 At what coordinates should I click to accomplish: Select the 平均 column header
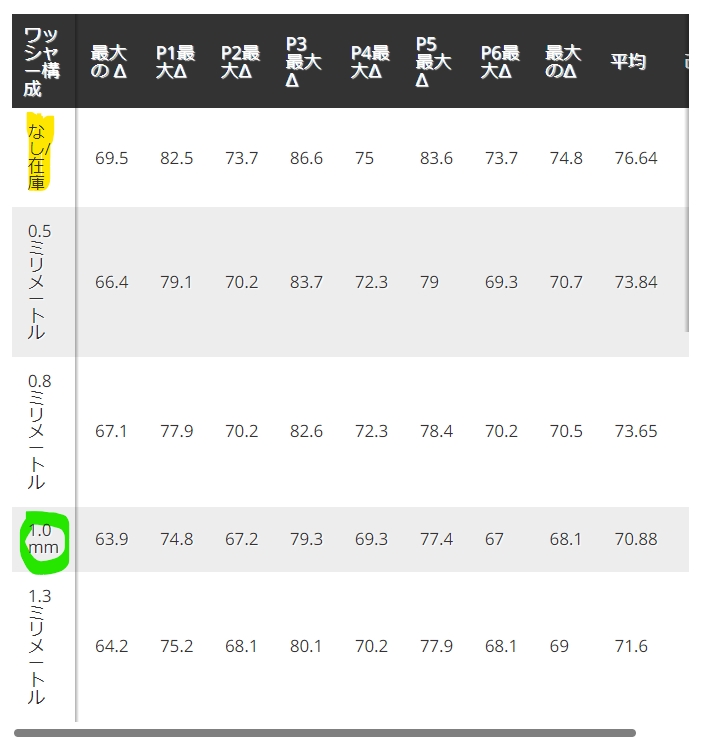point(628,62)
